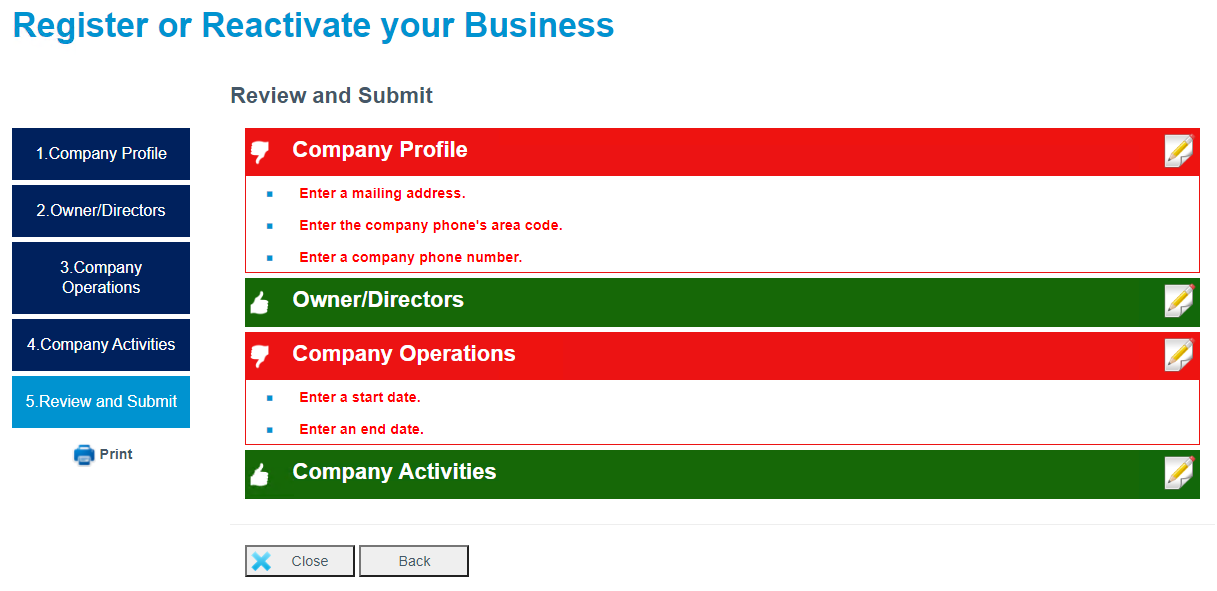
Task: Click the Close button
Action: click(x=300, y=561)
